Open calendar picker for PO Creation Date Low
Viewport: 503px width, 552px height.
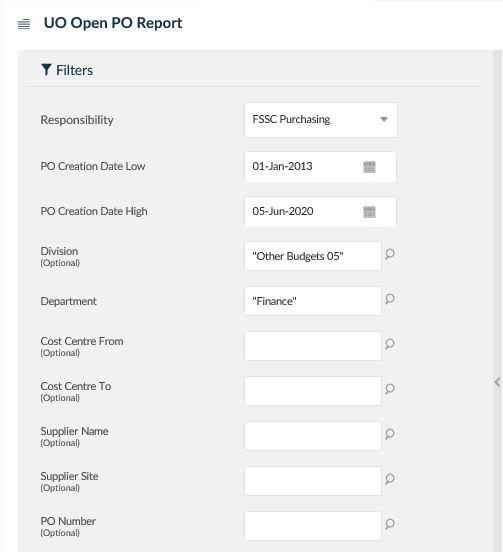369,167
